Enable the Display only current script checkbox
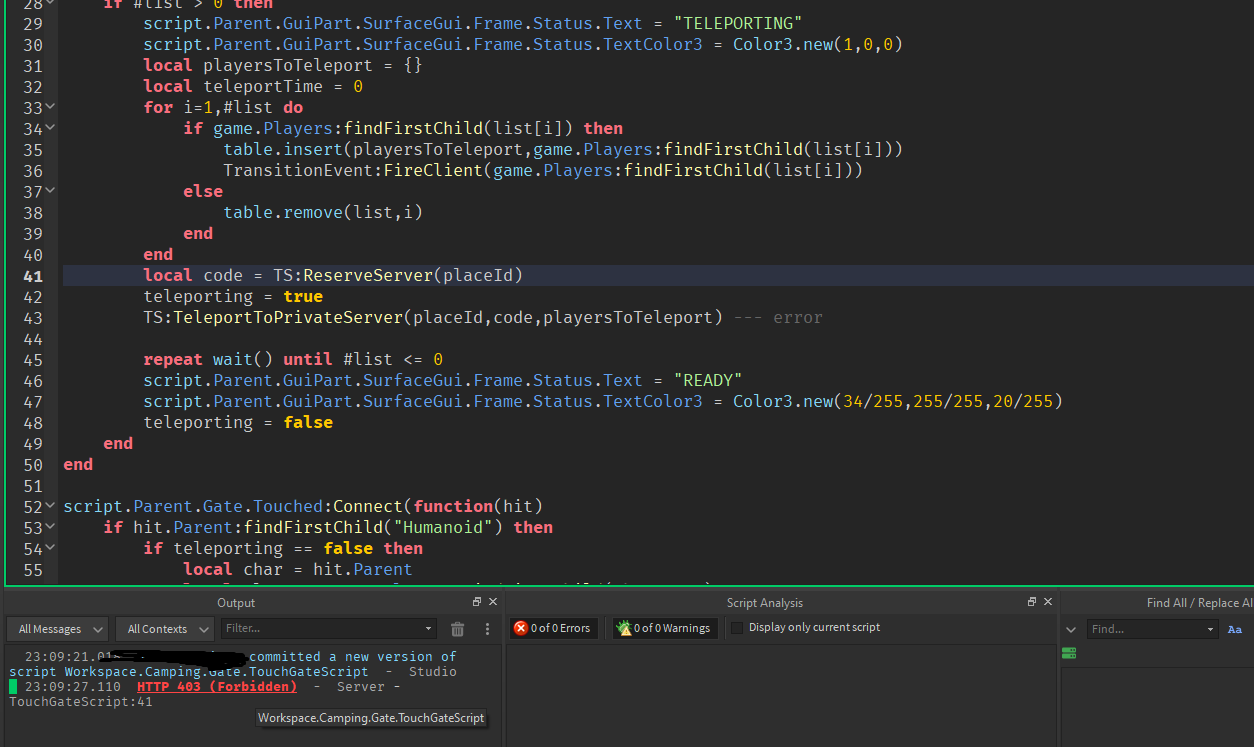This screenshot has width=1254, height=747. [737, 628]
